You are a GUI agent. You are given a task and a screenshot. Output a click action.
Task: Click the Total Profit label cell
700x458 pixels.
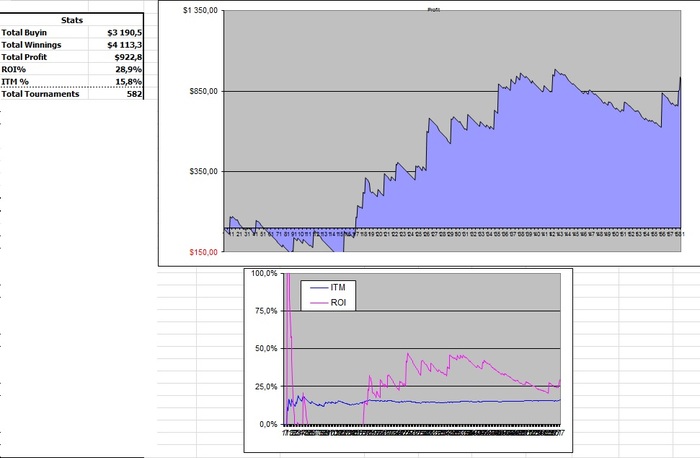[44, 57]
